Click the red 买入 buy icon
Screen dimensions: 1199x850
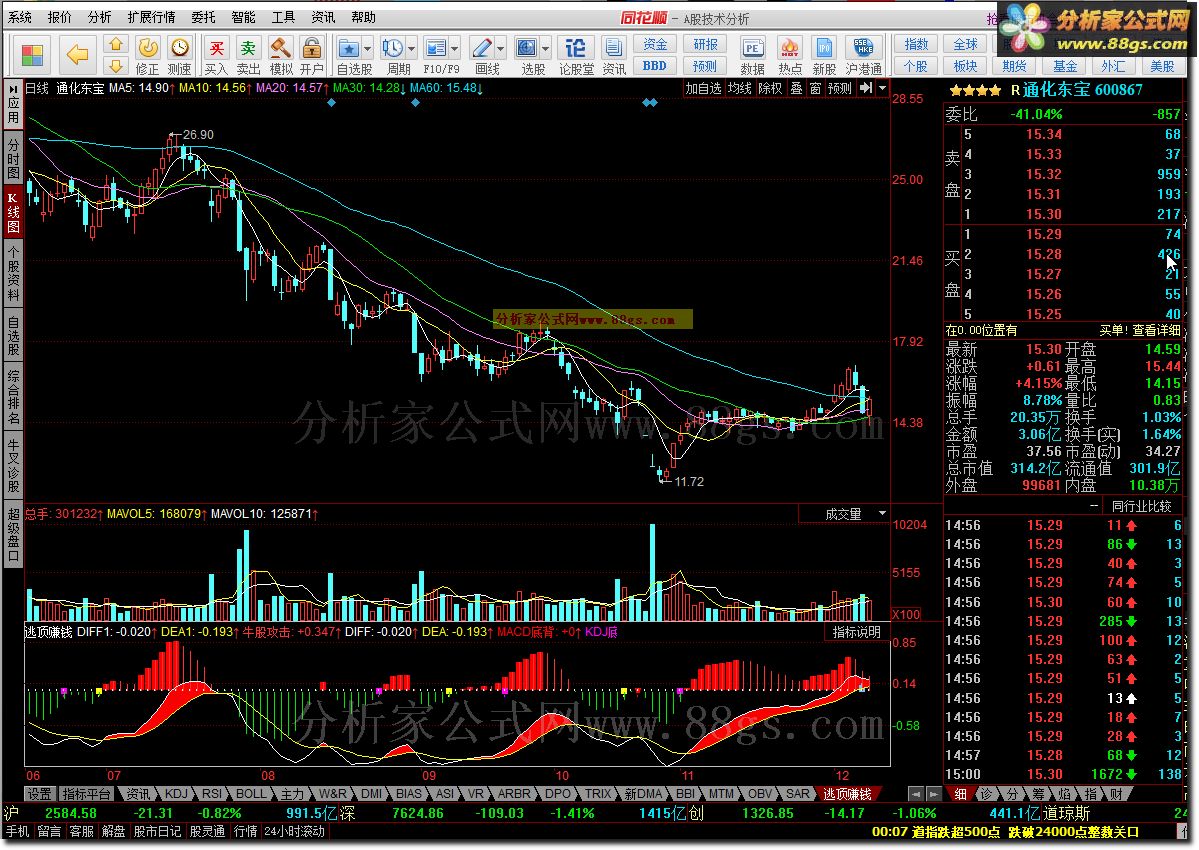click(216, 55)
